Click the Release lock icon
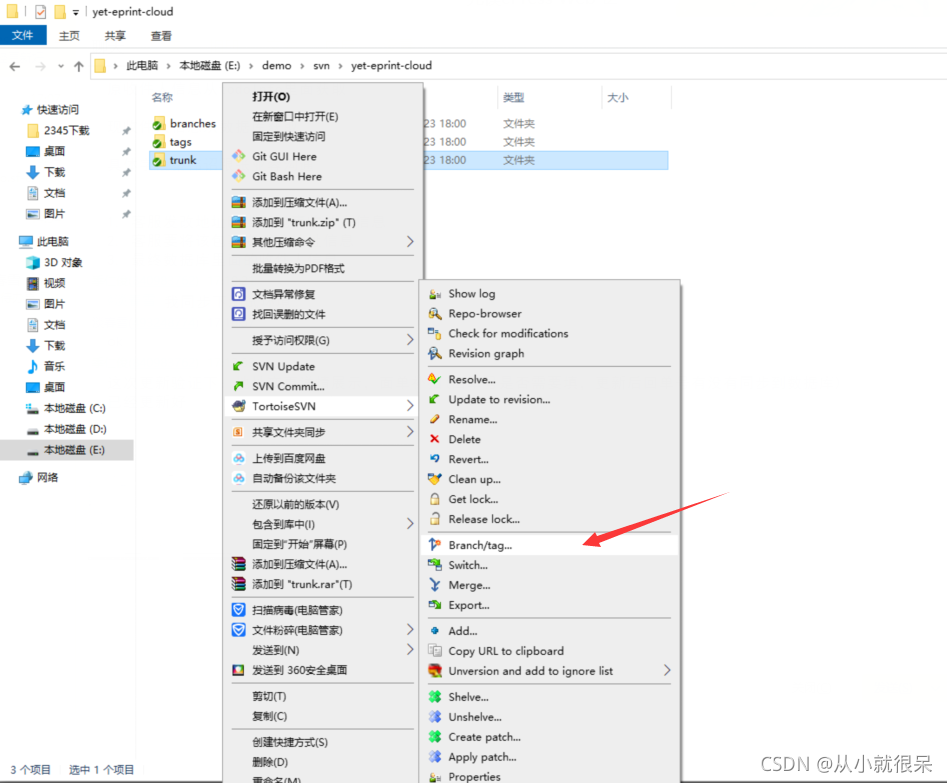Screen dimensions: 947x783 click(435, 519)
